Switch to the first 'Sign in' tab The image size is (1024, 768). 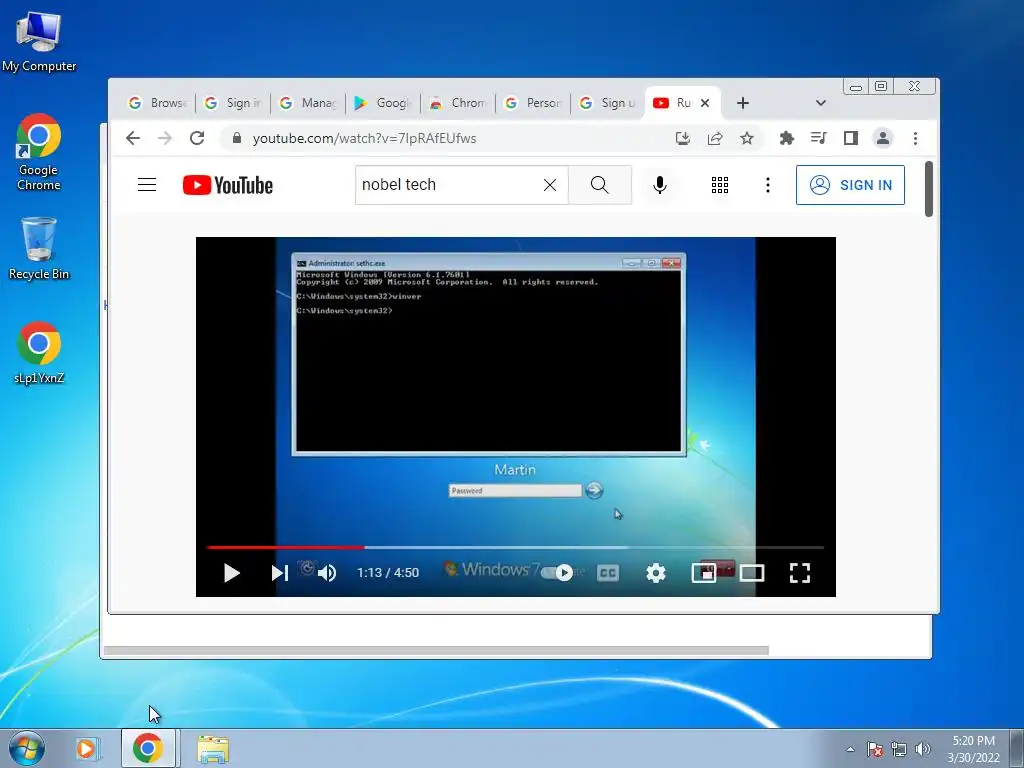[233, 103]
